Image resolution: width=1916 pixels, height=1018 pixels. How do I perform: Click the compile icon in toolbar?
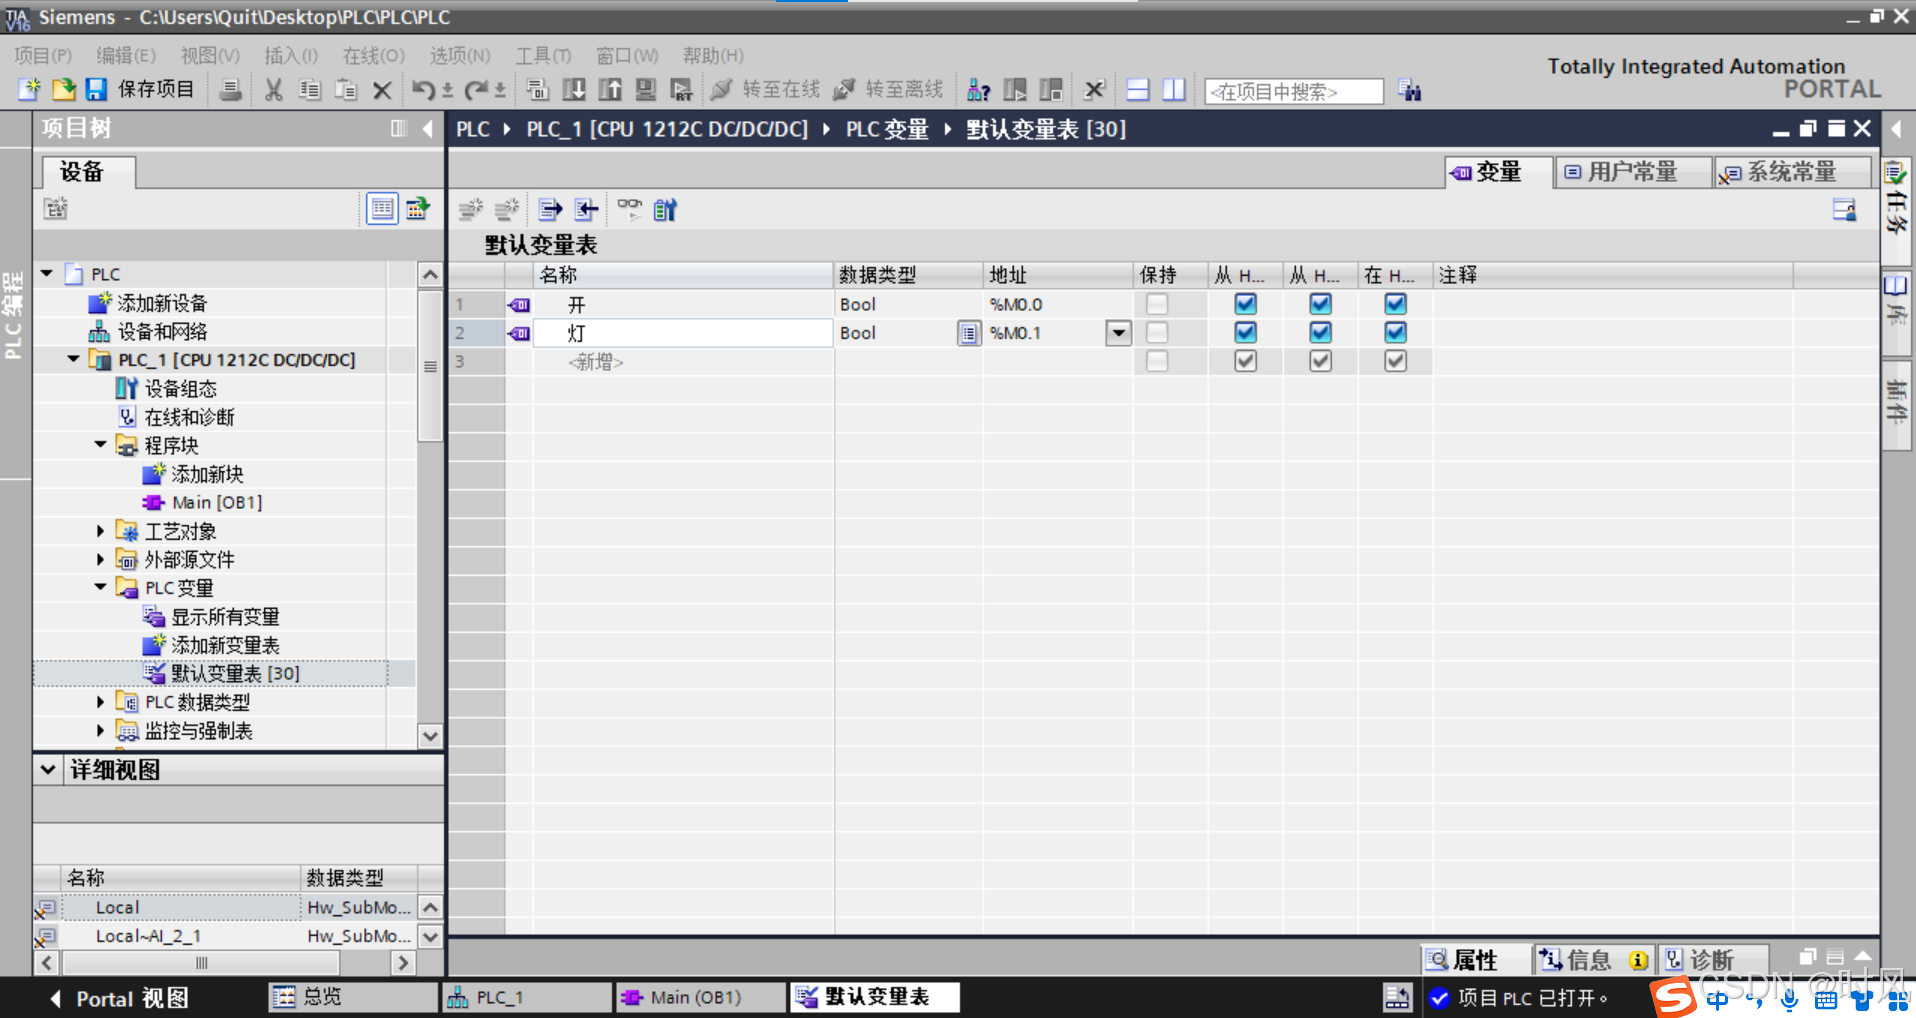pyautogui.click(x=538, y=90)
